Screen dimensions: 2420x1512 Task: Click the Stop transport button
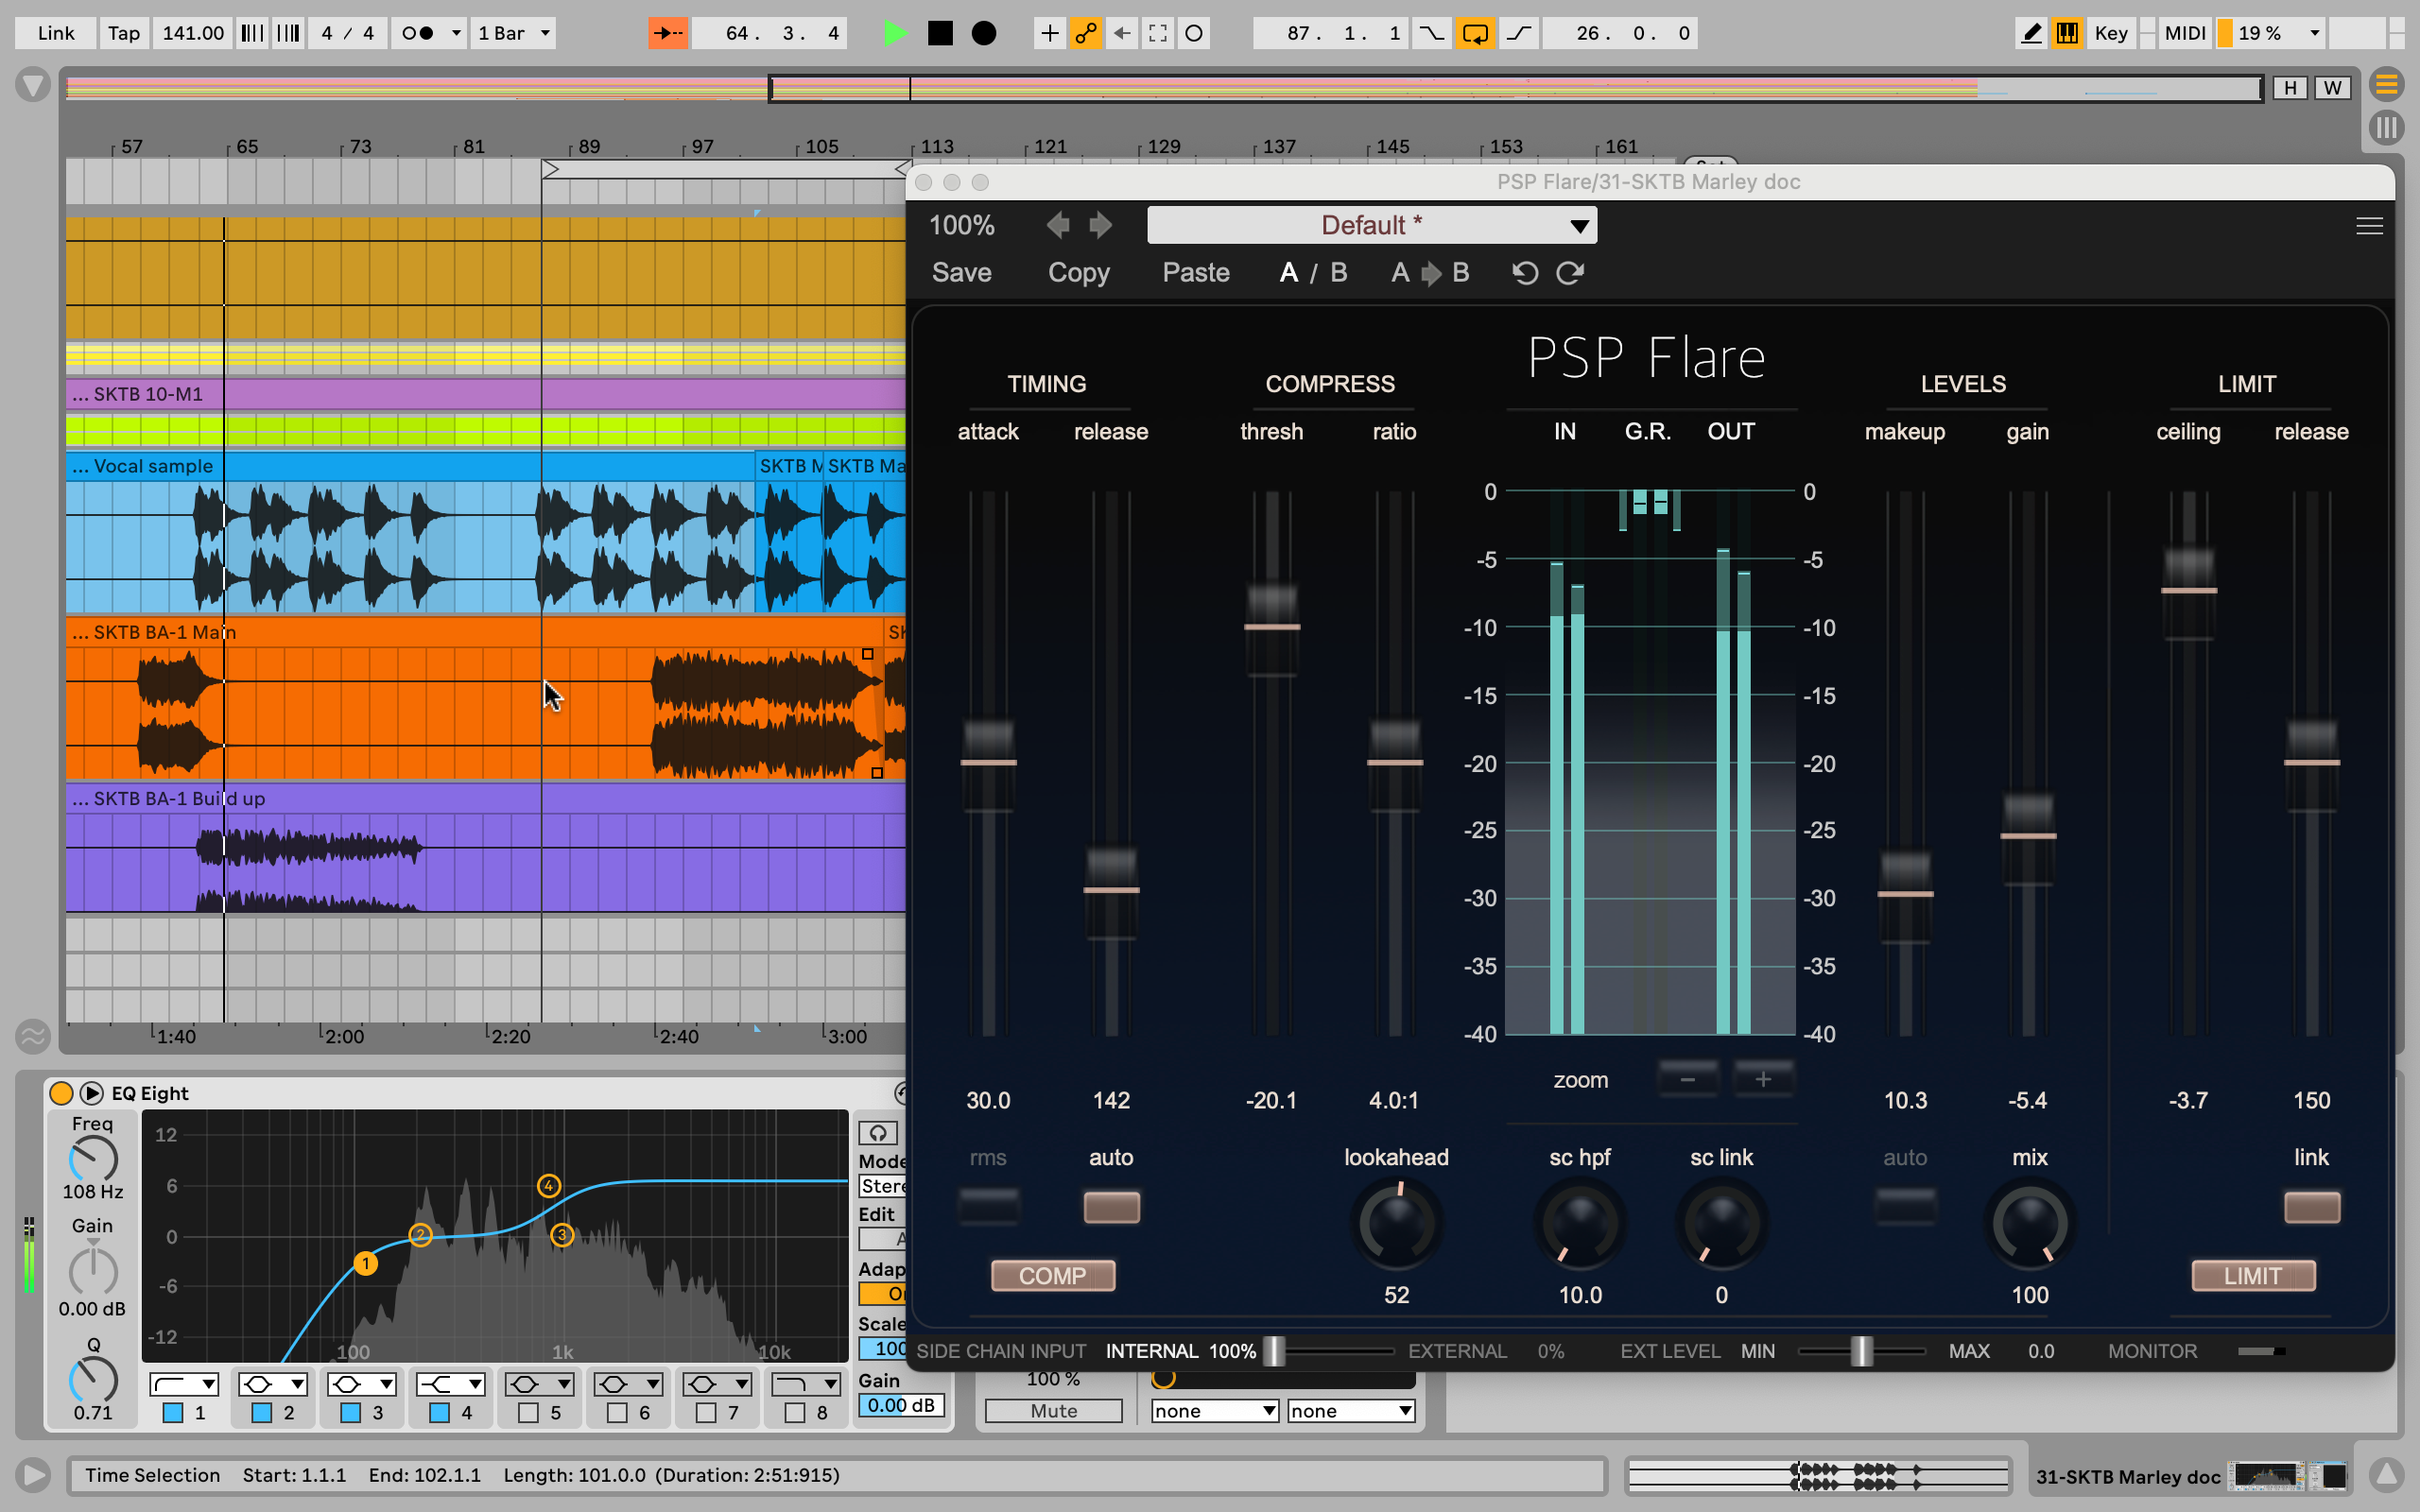(940, 33)
